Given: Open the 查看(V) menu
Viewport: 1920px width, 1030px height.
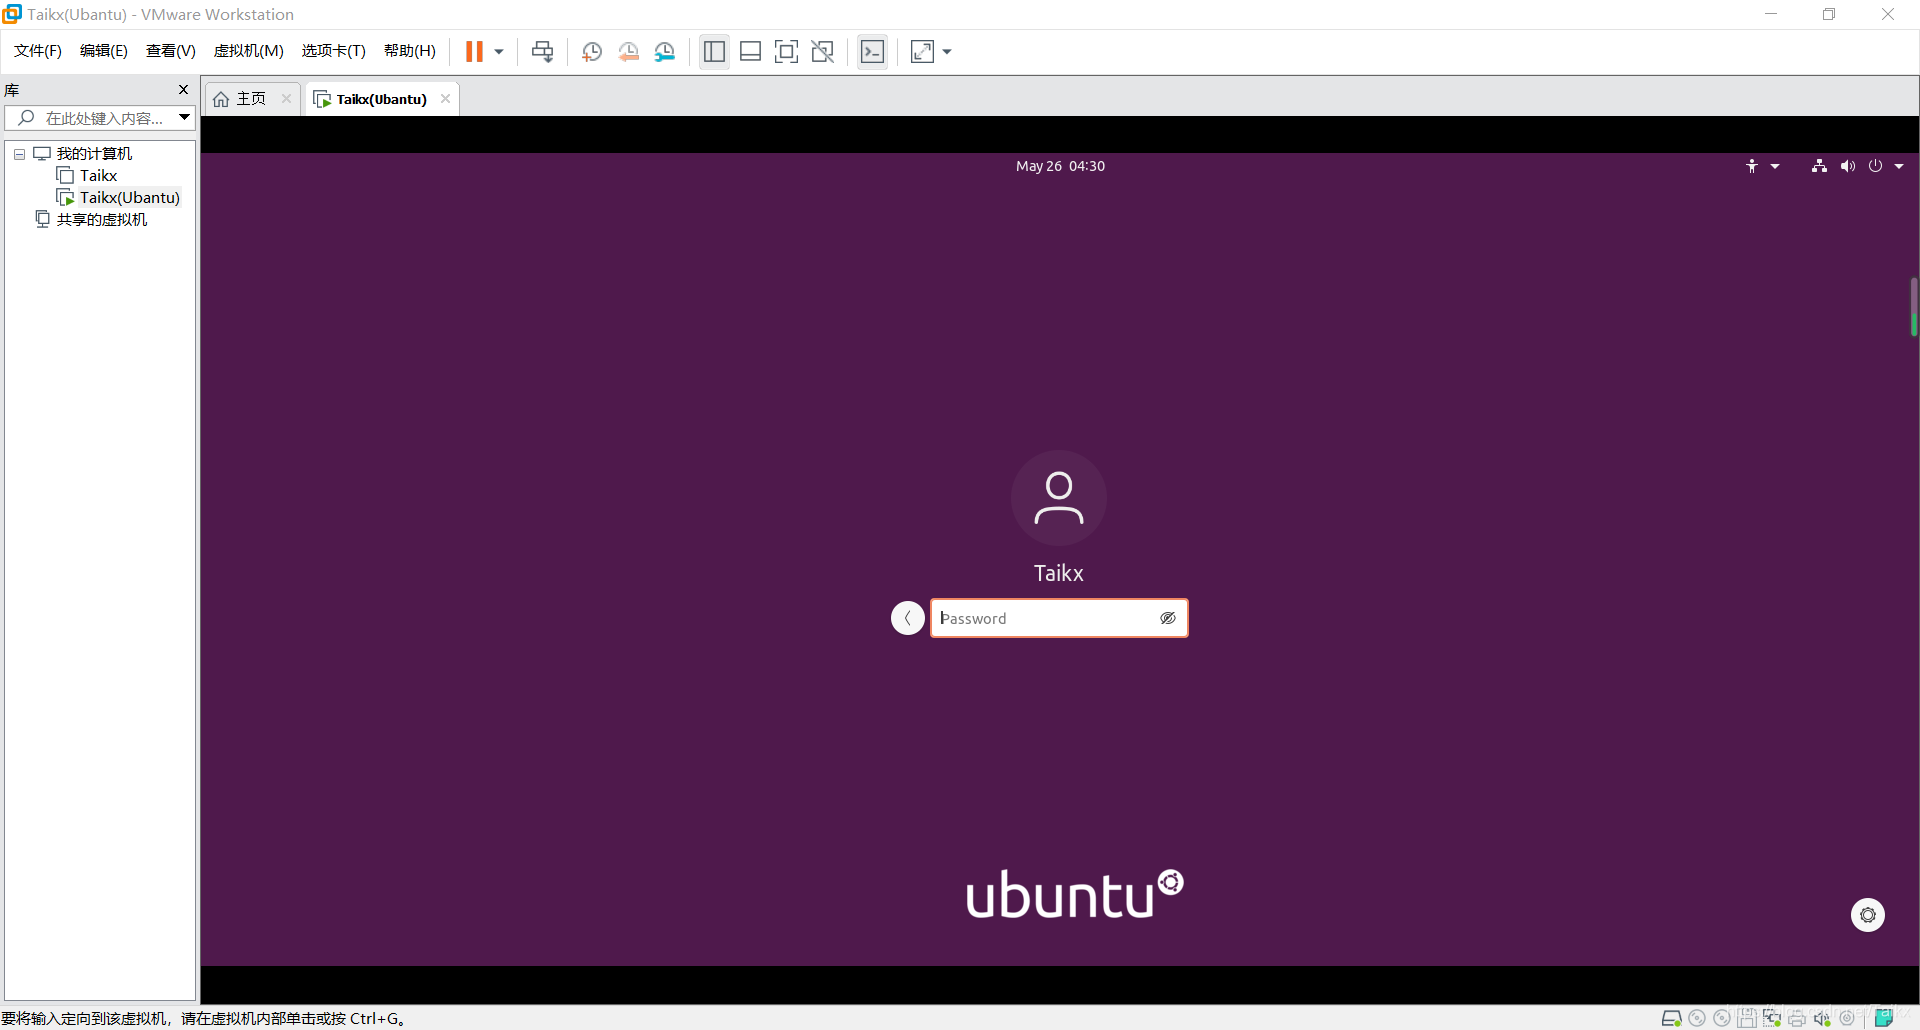Looking at the screenshot, I should click(x=171, y=51).
